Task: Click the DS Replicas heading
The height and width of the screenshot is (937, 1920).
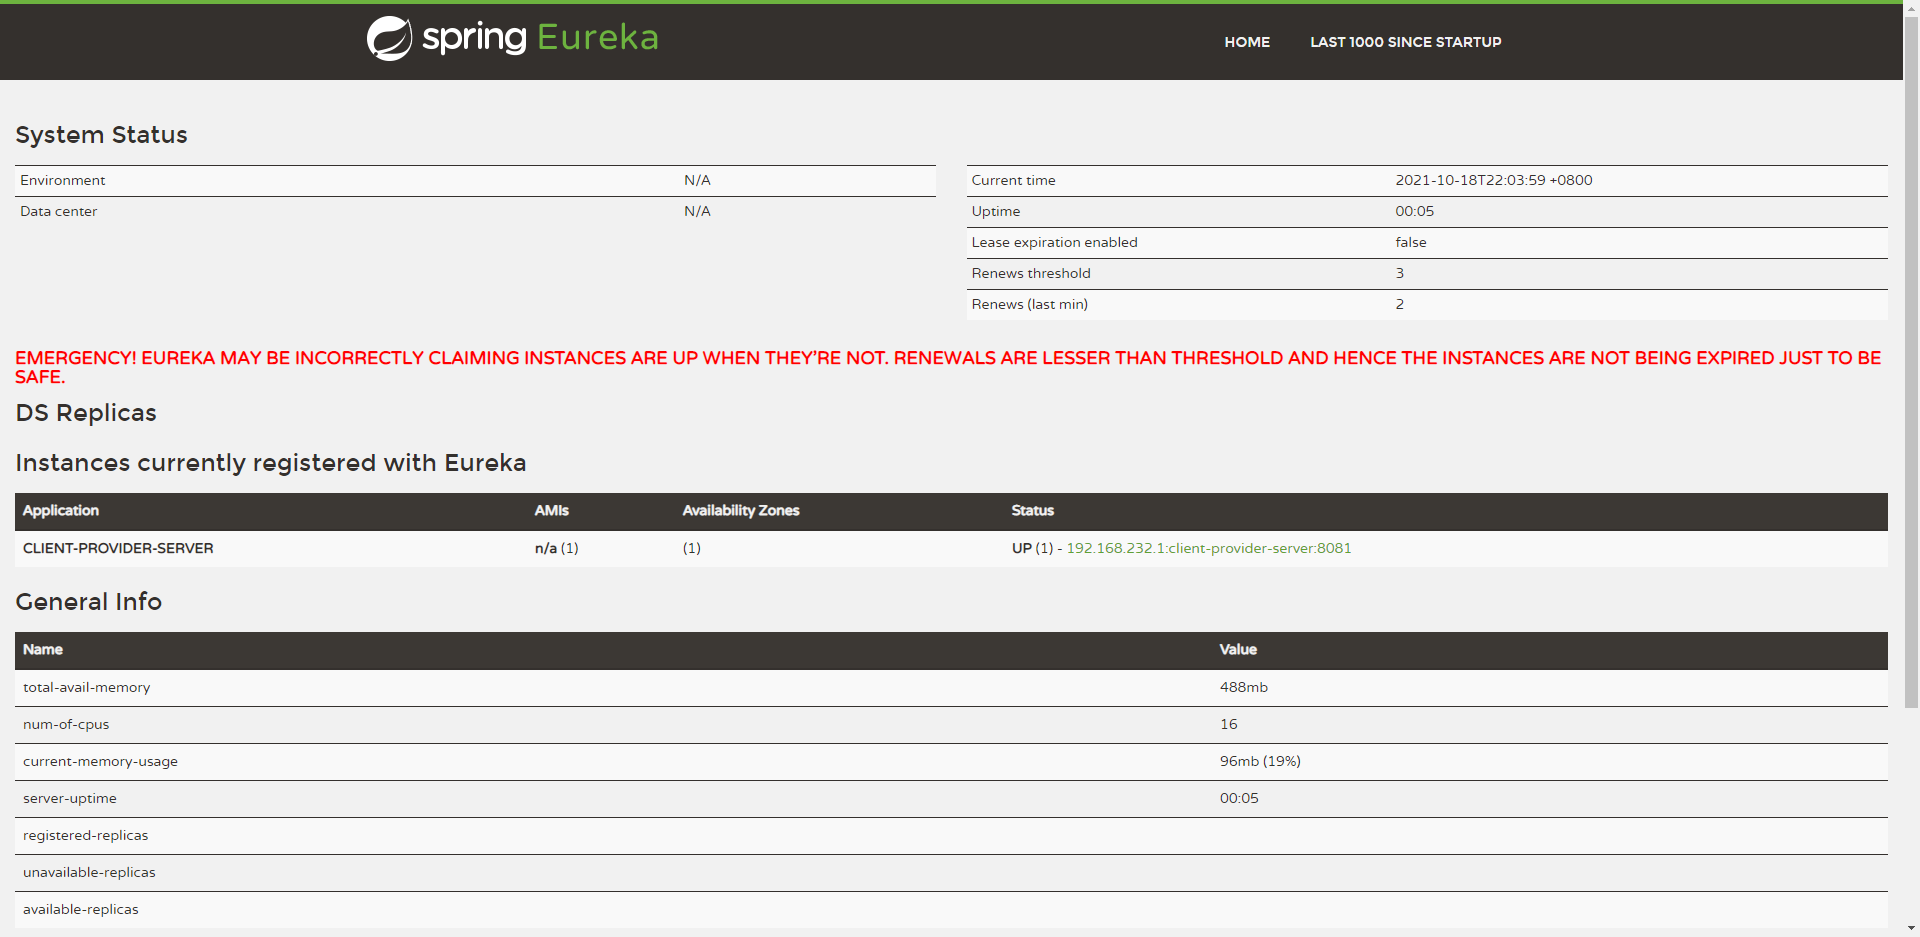Action: [86, 413]
